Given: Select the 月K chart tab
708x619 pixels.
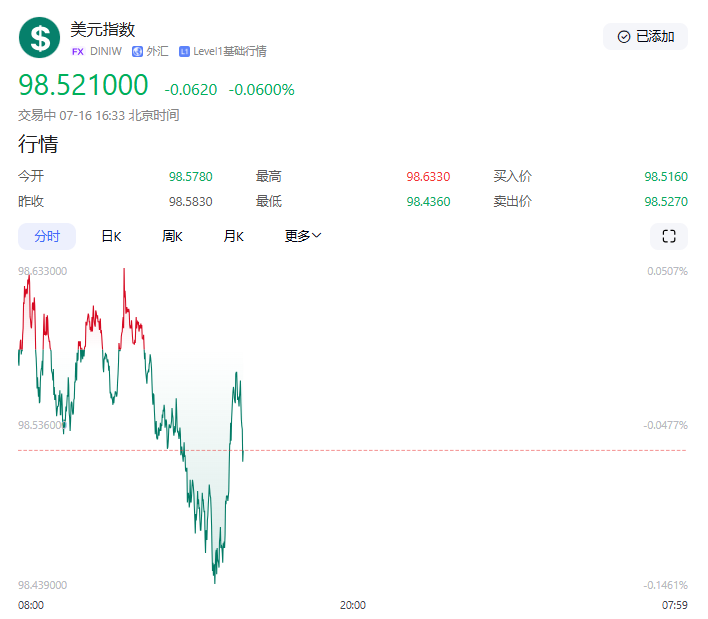Looking at the screenshot, I should [x=233, y=237].
